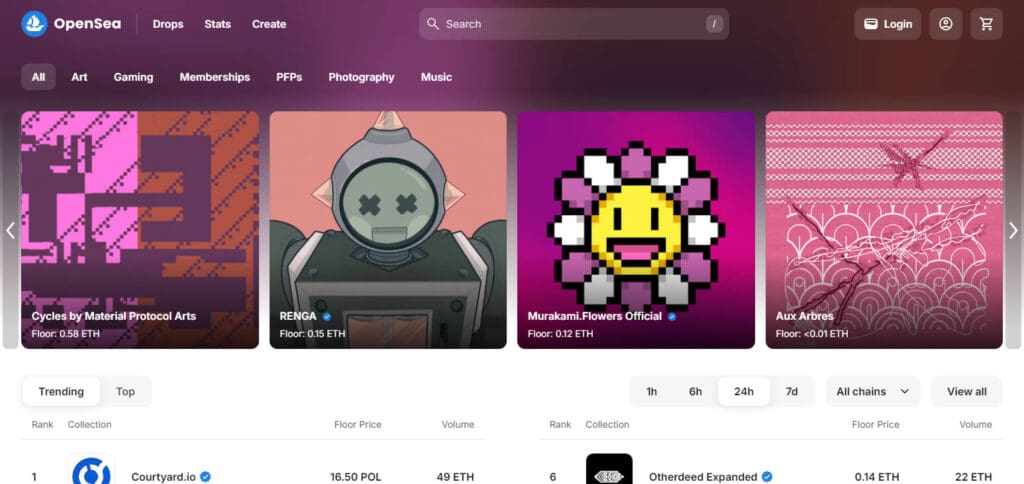Screen dimensions: 1024x484
Task: Click the Otherdeed Expanded collection logo
Action: point(609,469)
